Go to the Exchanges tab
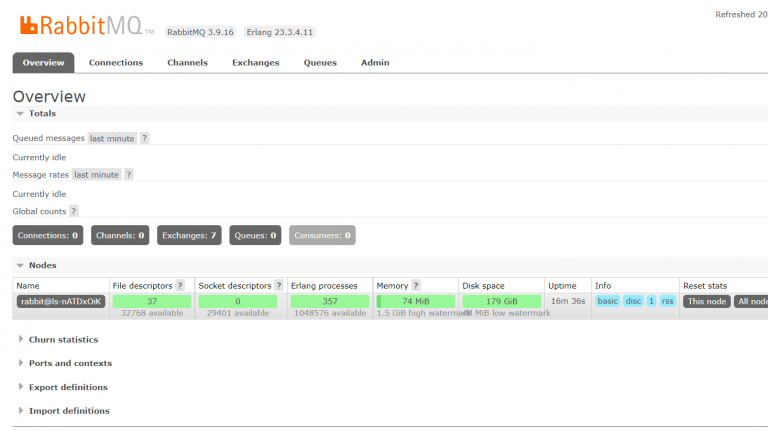Viewport: 768px width, 431px height. pyautogui.click(x=255, y=63)
